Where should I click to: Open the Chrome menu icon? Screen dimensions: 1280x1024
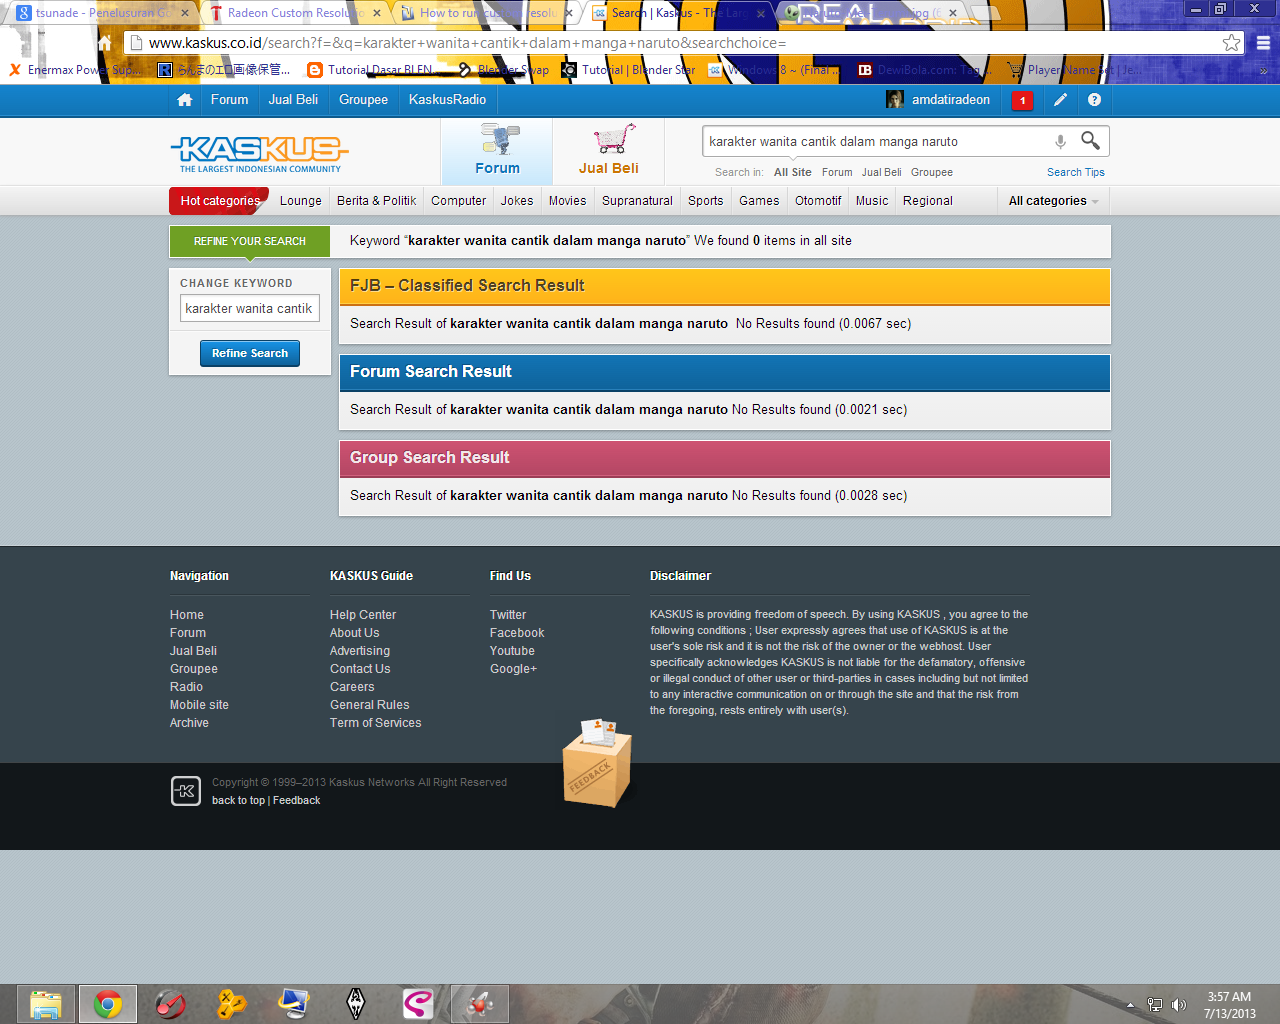click(1263, 43)
